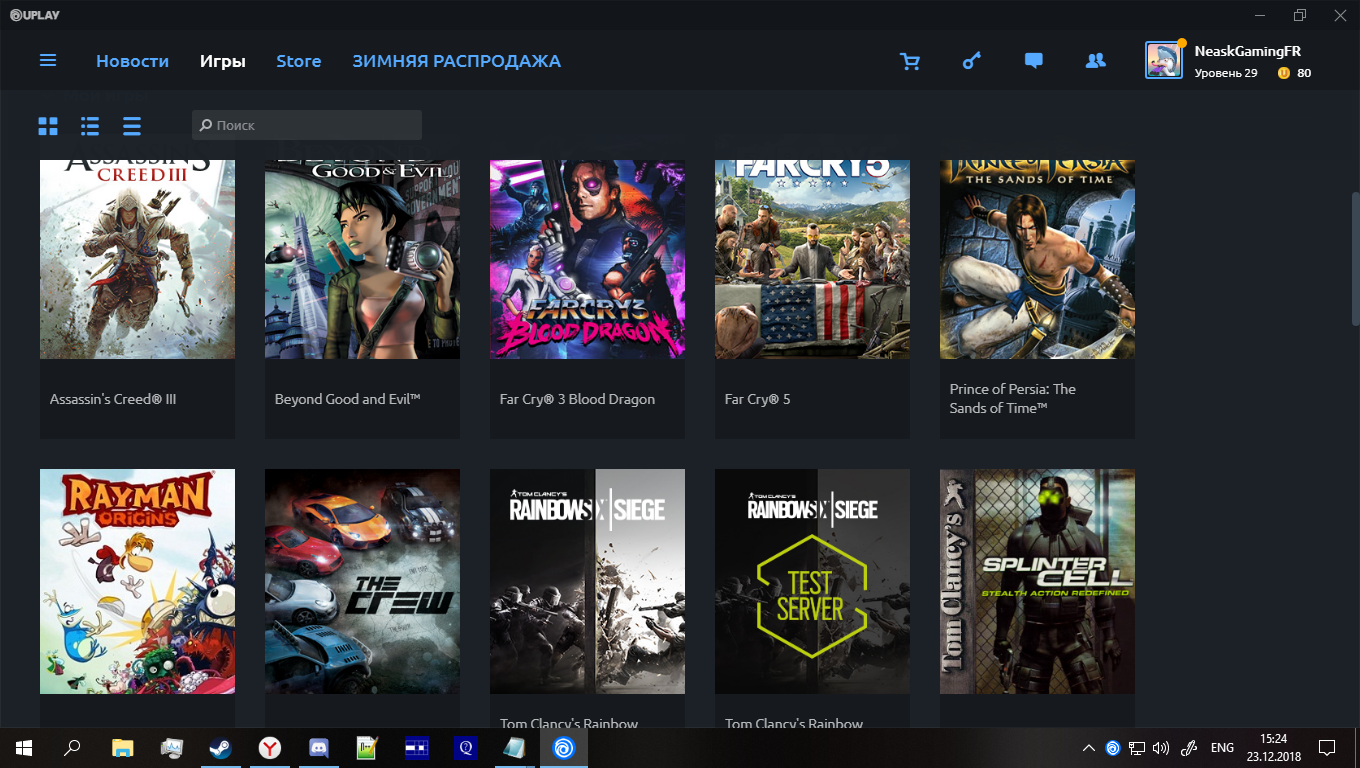The image size is (1360, 768).
Task: Open the chat messages icon
Action: pyautogui.click(x=1034, y=61)
